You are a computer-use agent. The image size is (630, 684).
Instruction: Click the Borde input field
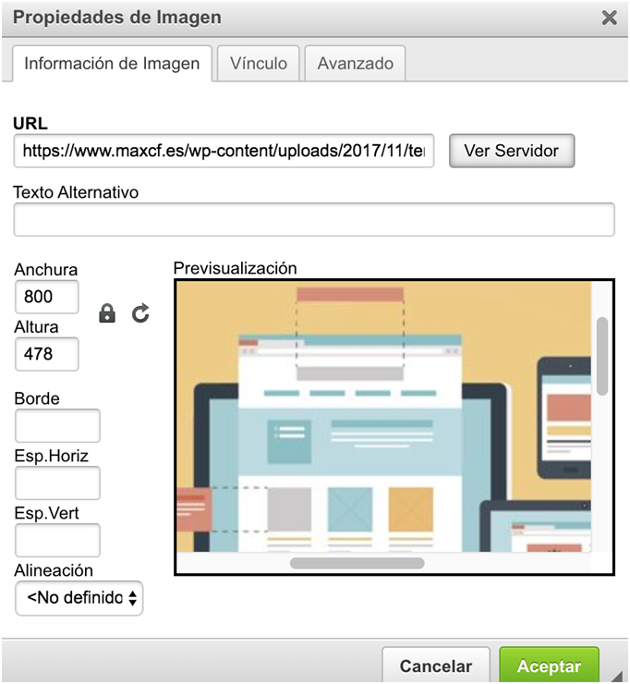(x=58, y=426)
